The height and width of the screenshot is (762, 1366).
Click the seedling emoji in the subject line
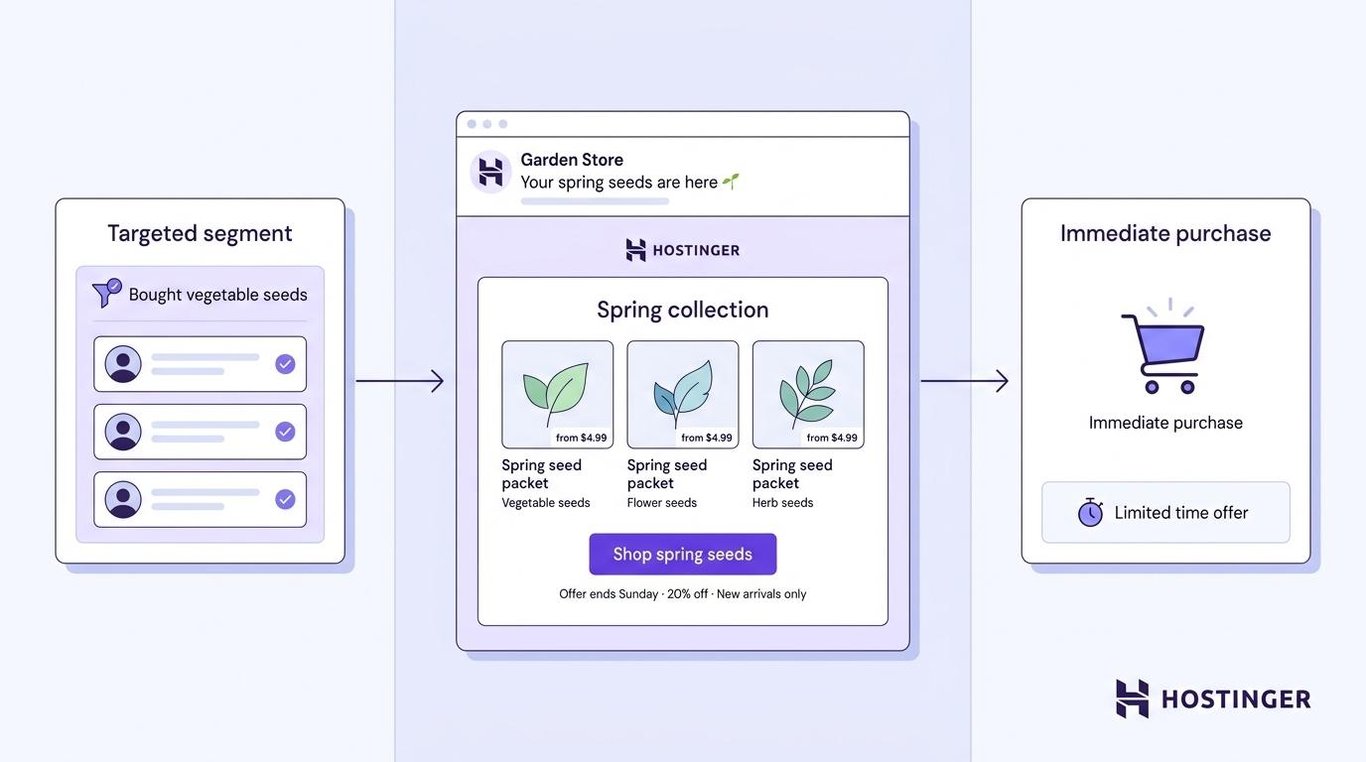click(x=731, y=181)
